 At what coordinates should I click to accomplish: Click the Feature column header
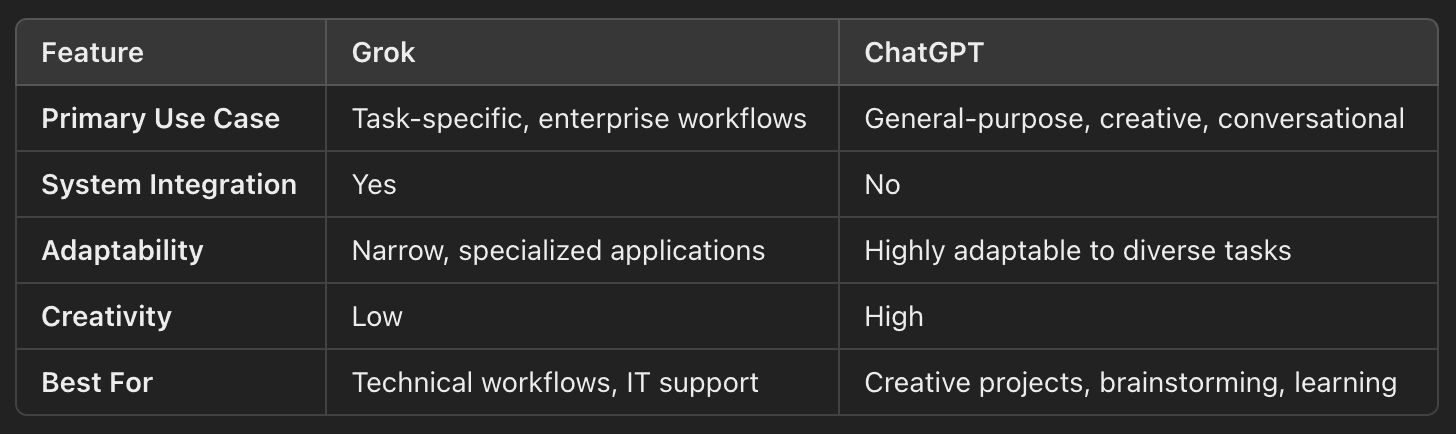point(92,52)
